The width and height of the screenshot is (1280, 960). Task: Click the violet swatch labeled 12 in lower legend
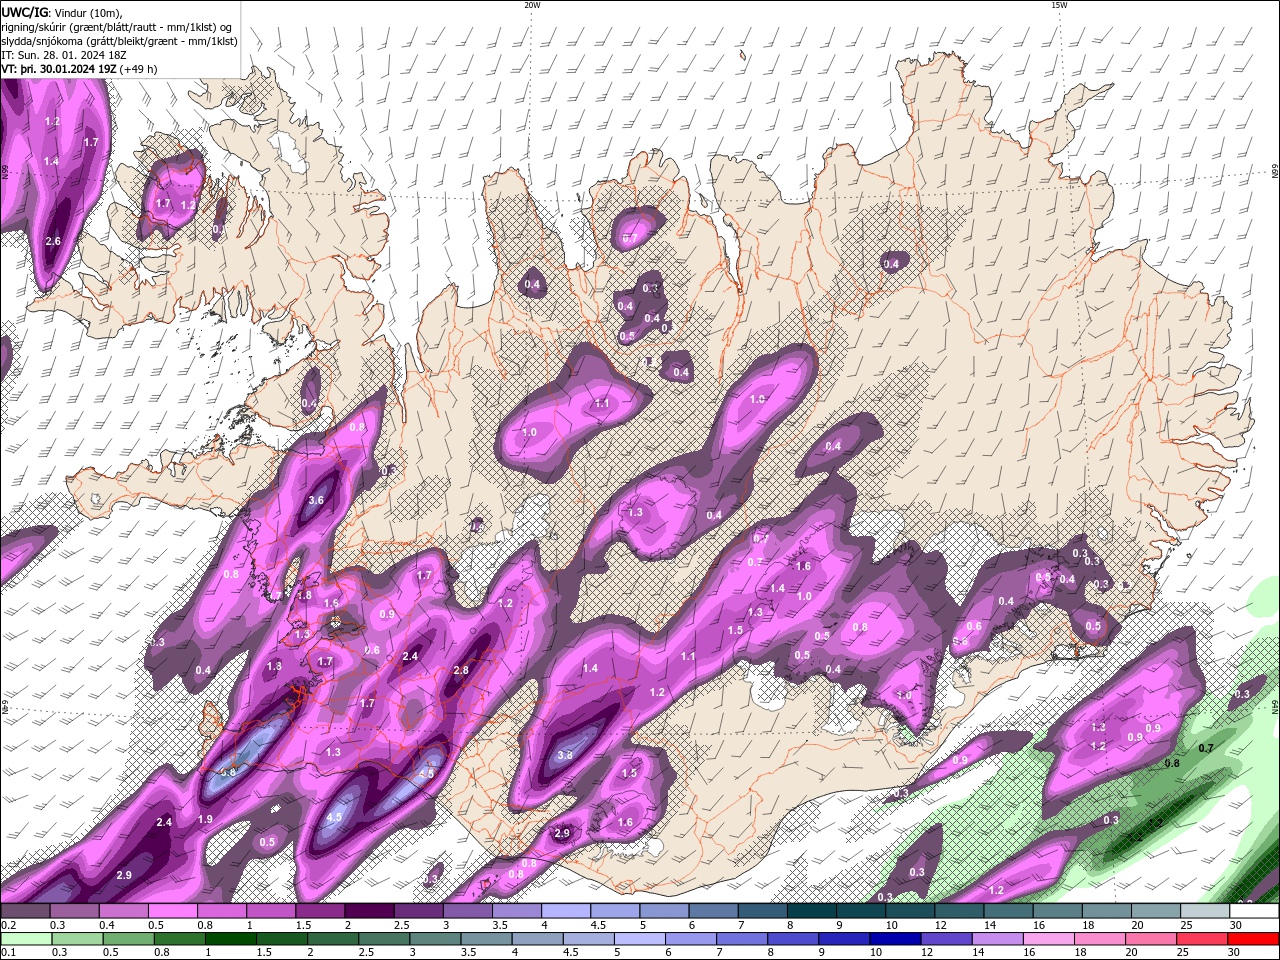[945, 939]
